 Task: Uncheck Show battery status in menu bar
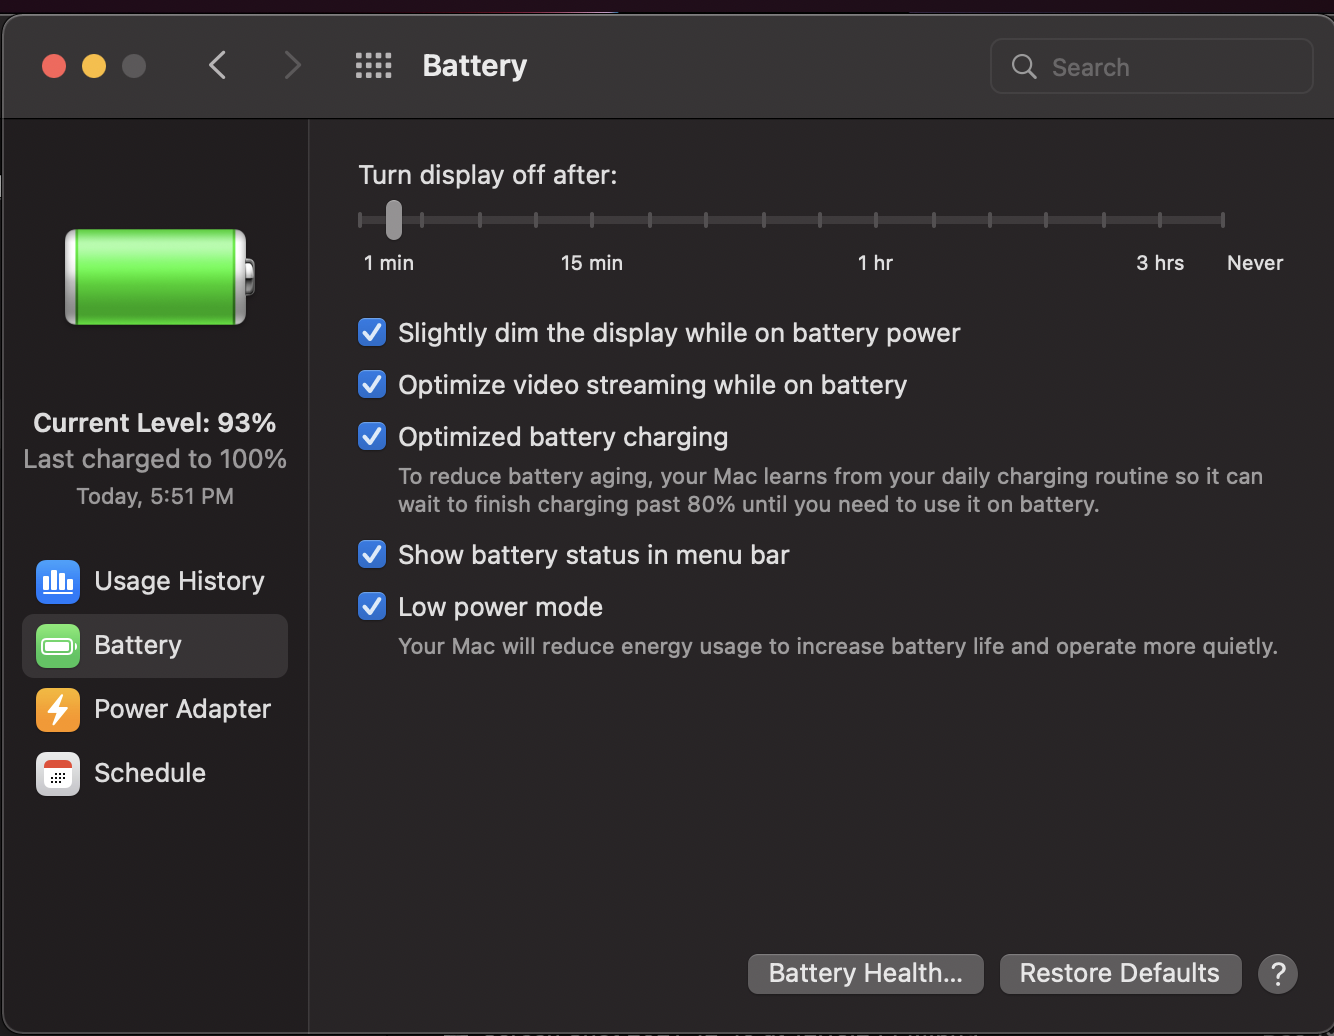click(x=372, y=554)
